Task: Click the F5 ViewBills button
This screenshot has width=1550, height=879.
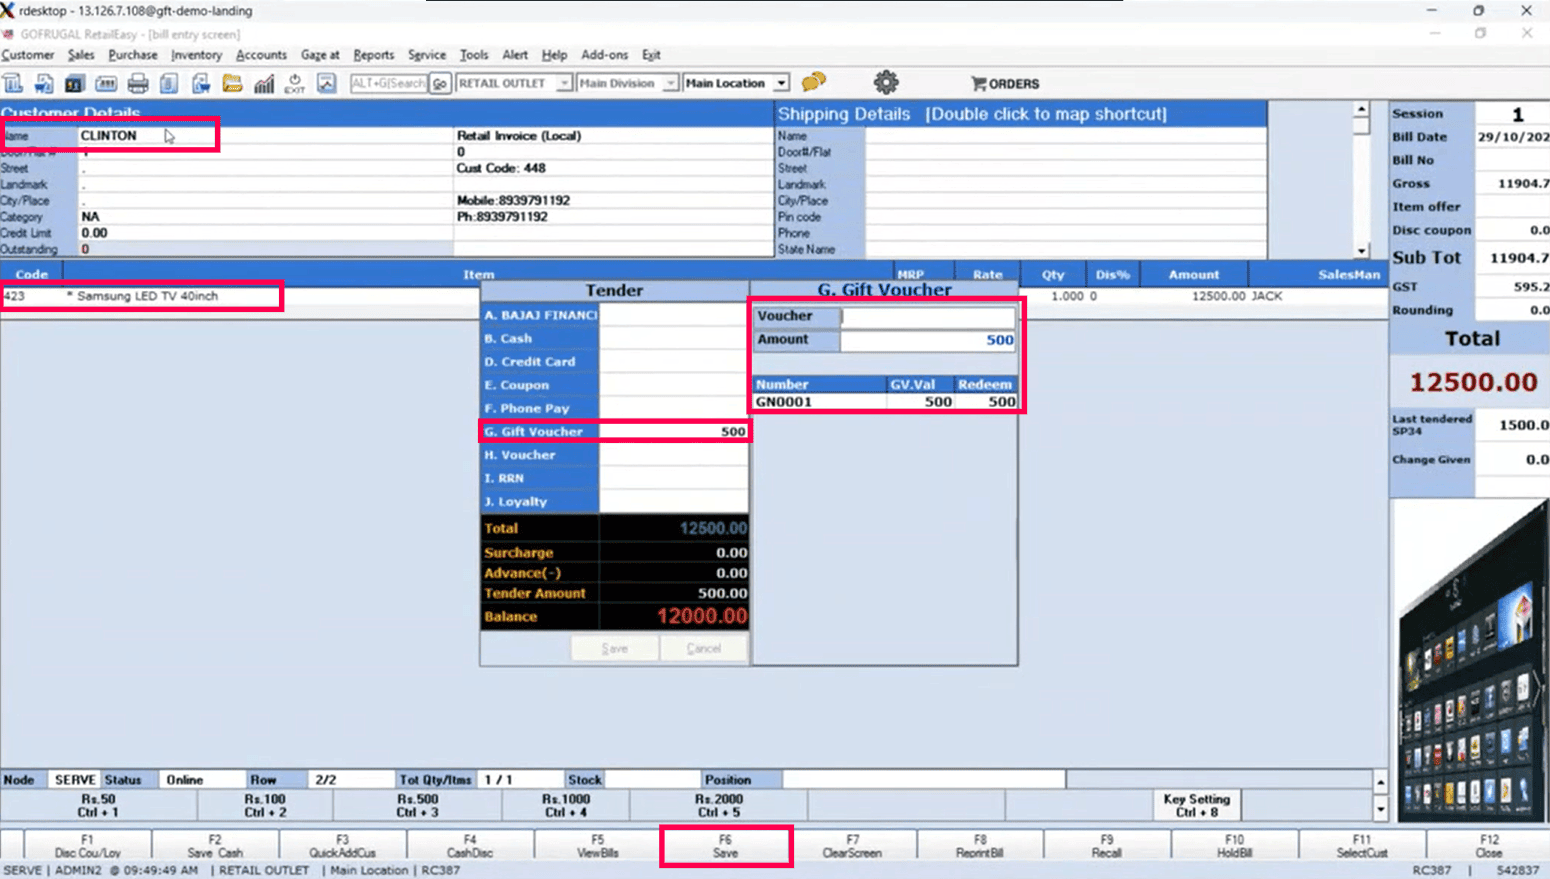Action: [x=597, y=846]
